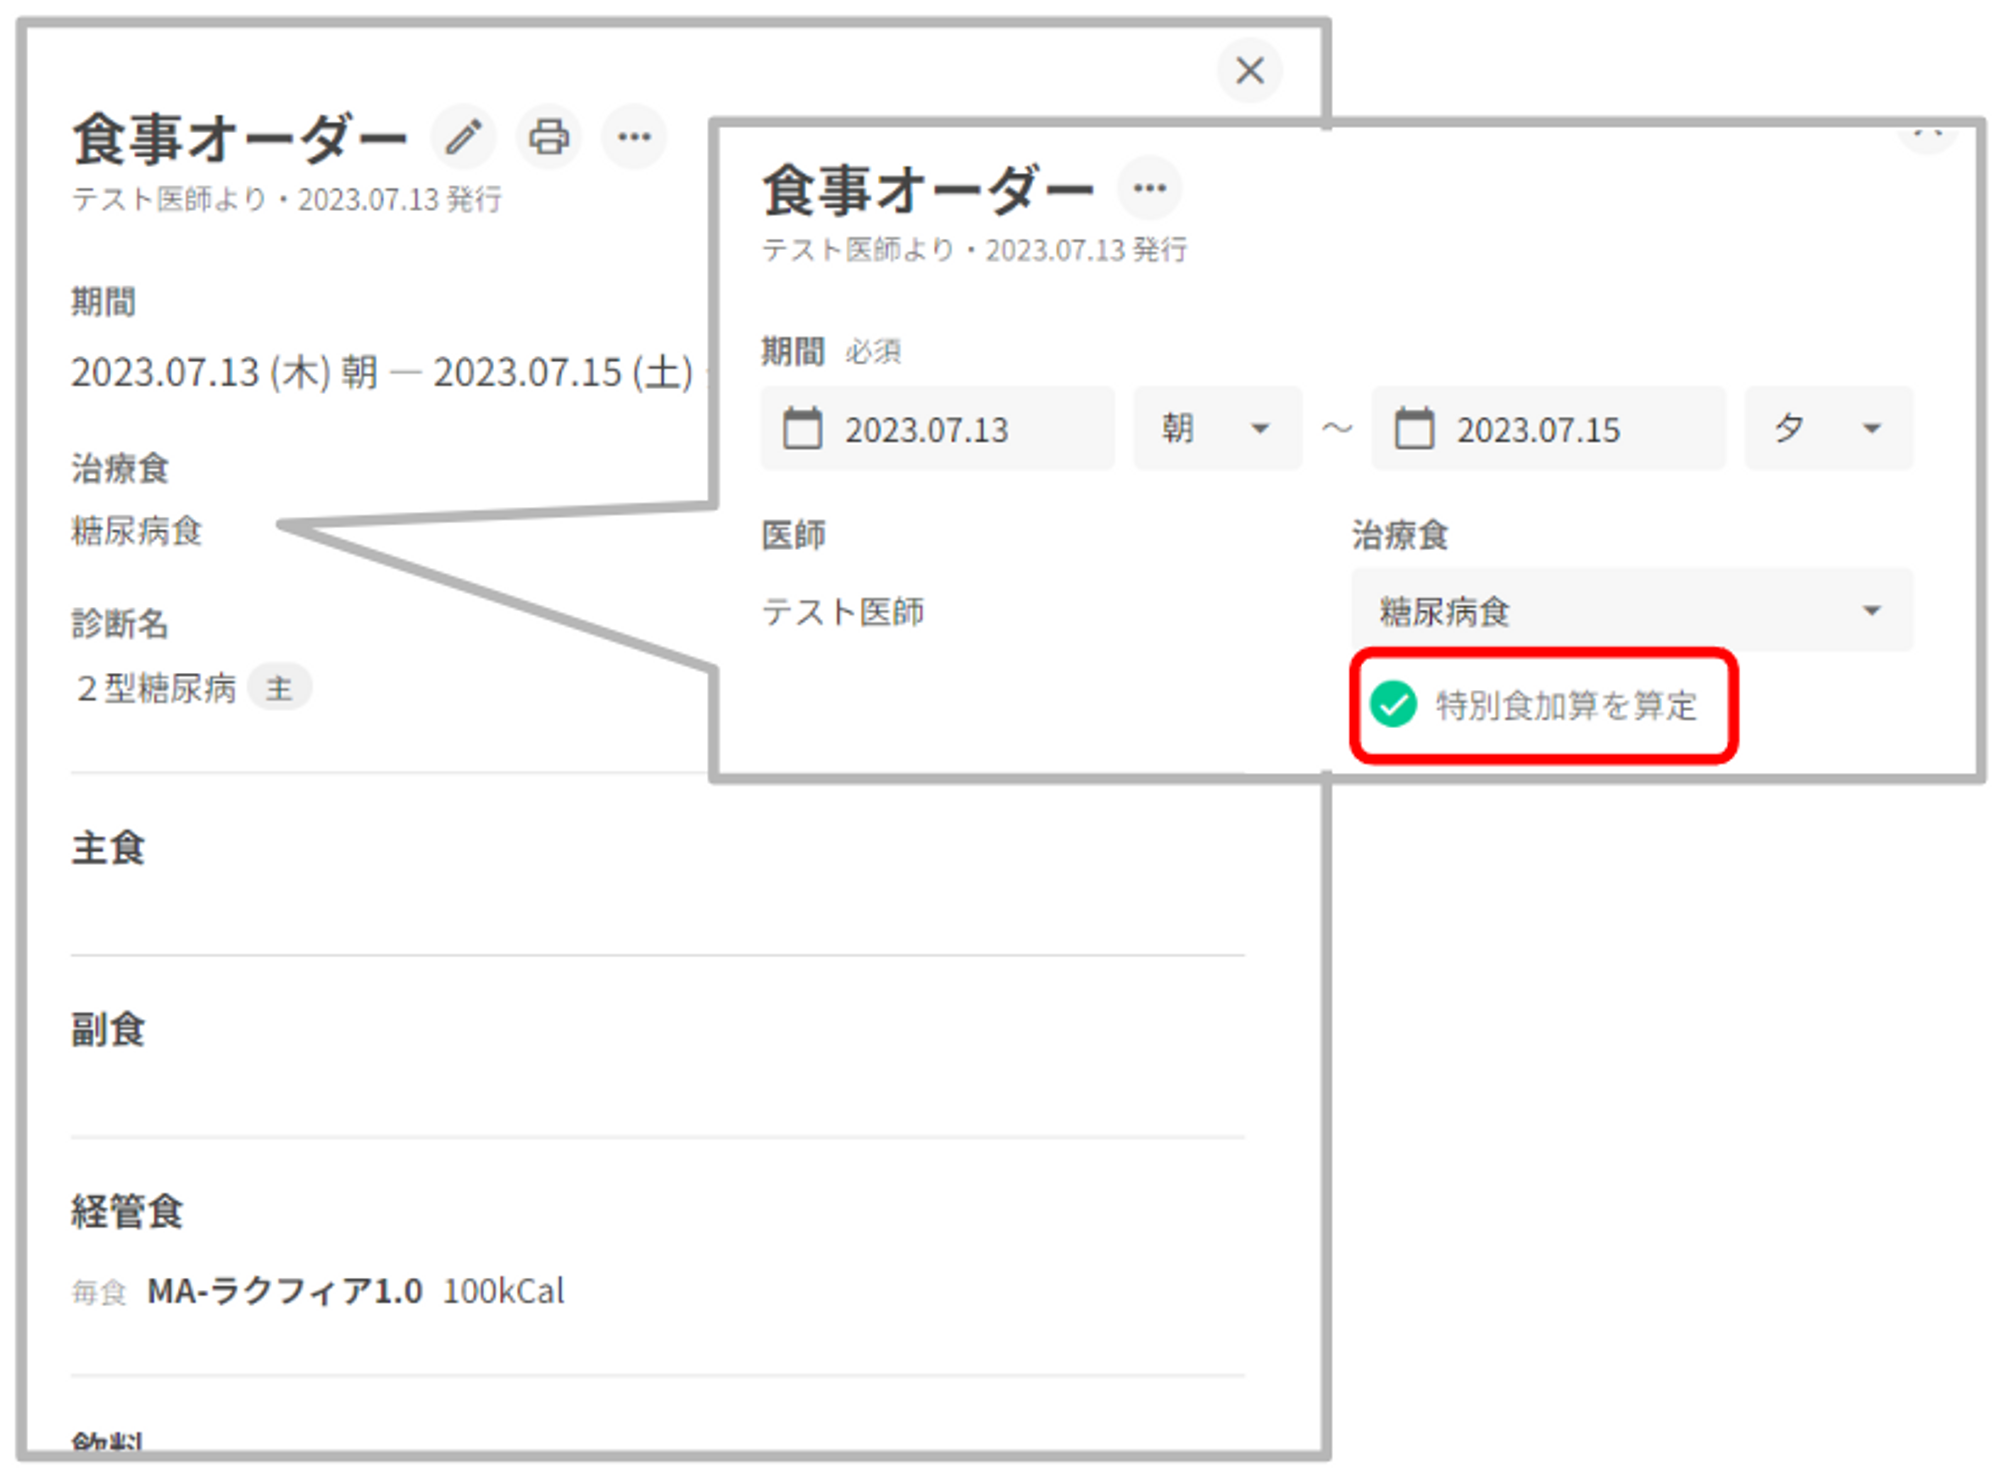Click the pencil edit icon
Screen dimensions: 2000x1476
[463, 137]
